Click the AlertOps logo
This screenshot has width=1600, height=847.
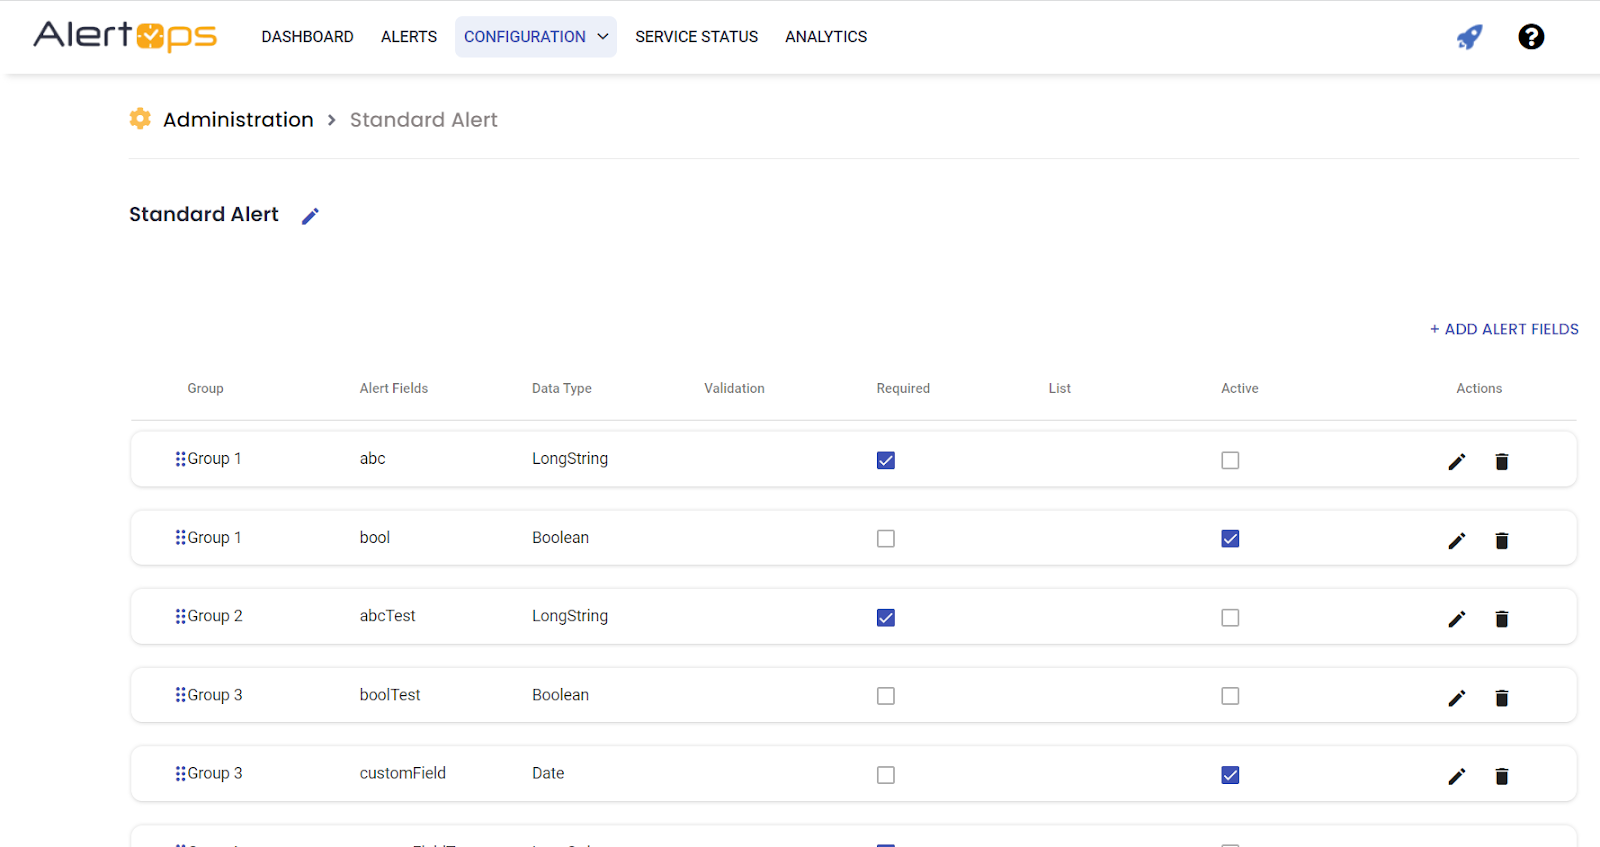[x=125, y=36]
